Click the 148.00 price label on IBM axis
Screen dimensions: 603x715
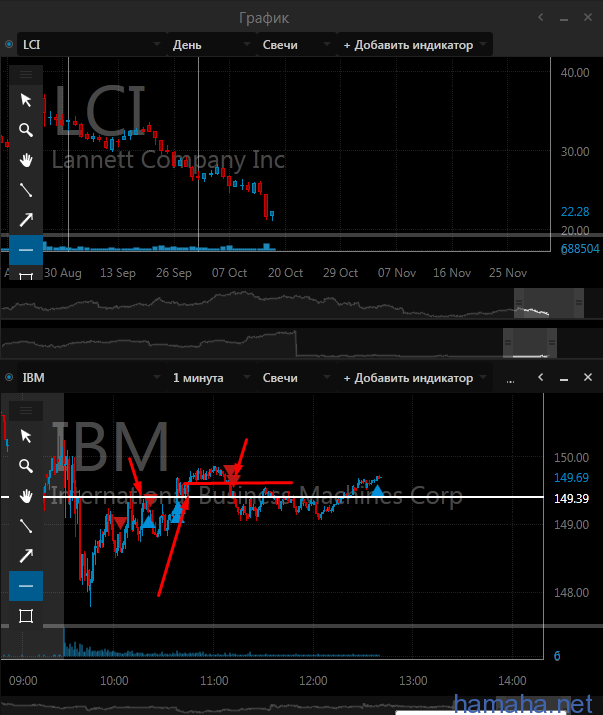[571, 592]
